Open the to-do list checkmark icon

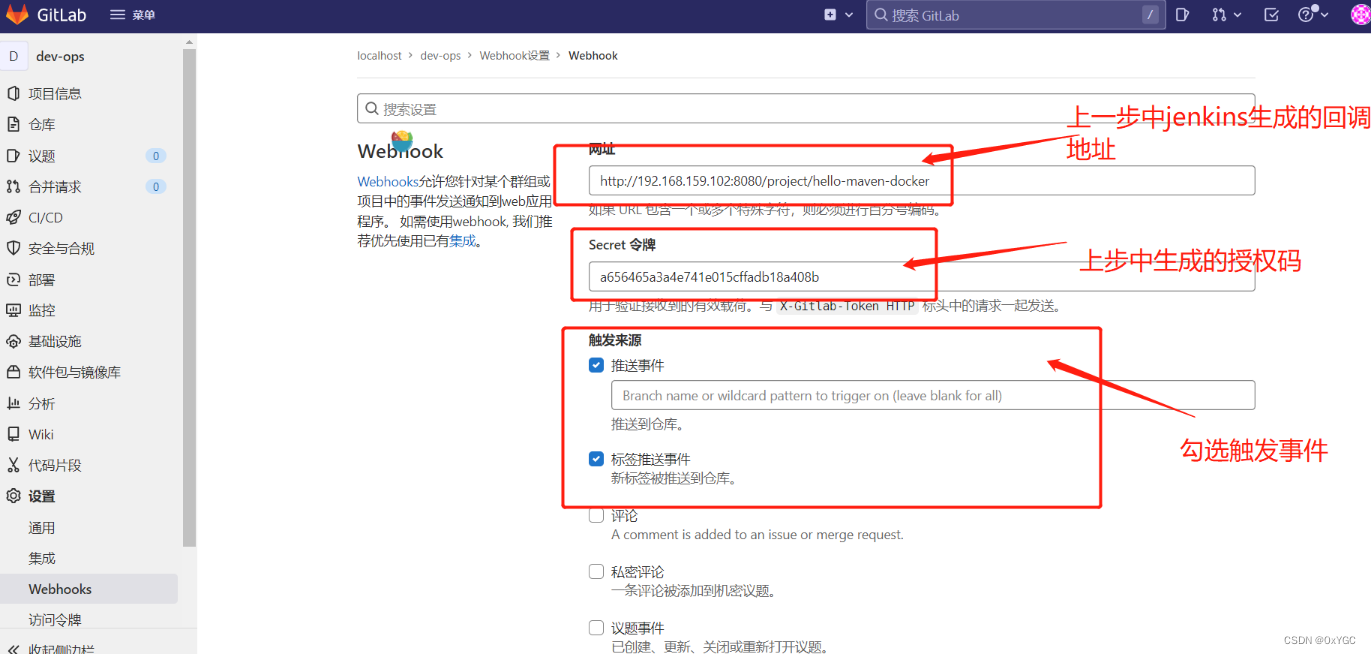click(x=1271, y=15)
